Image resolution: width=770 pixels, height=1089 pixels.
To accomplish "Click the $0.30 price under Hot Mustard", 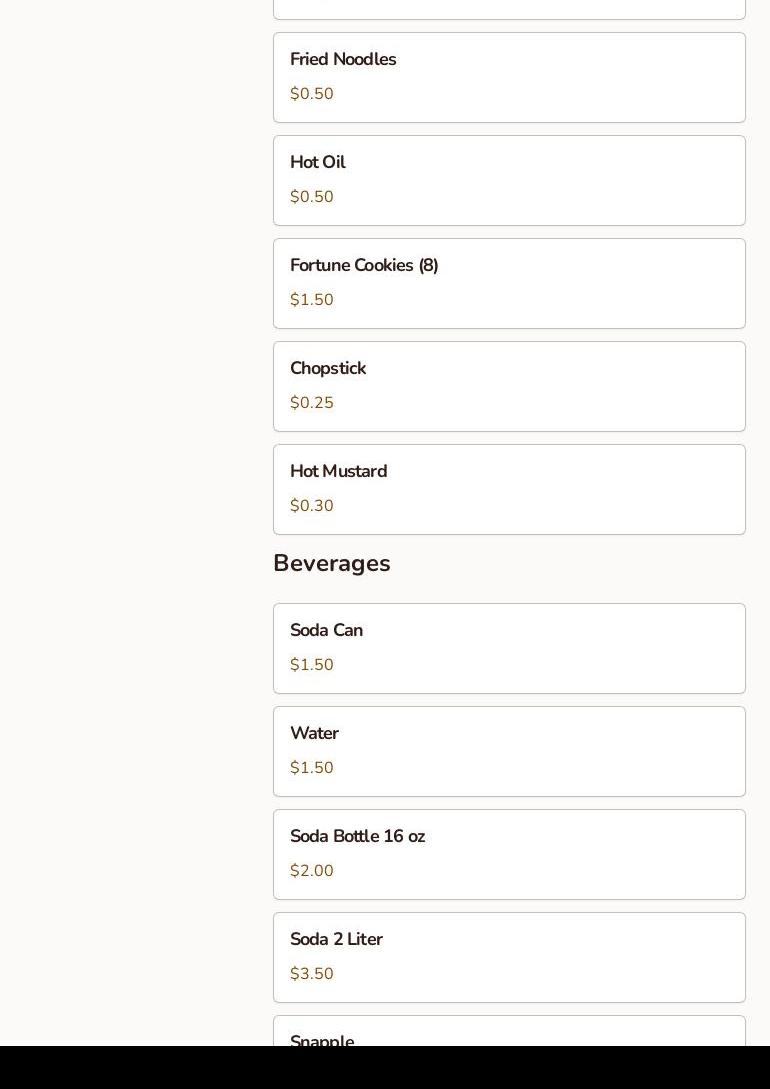I will click(312, 506).
